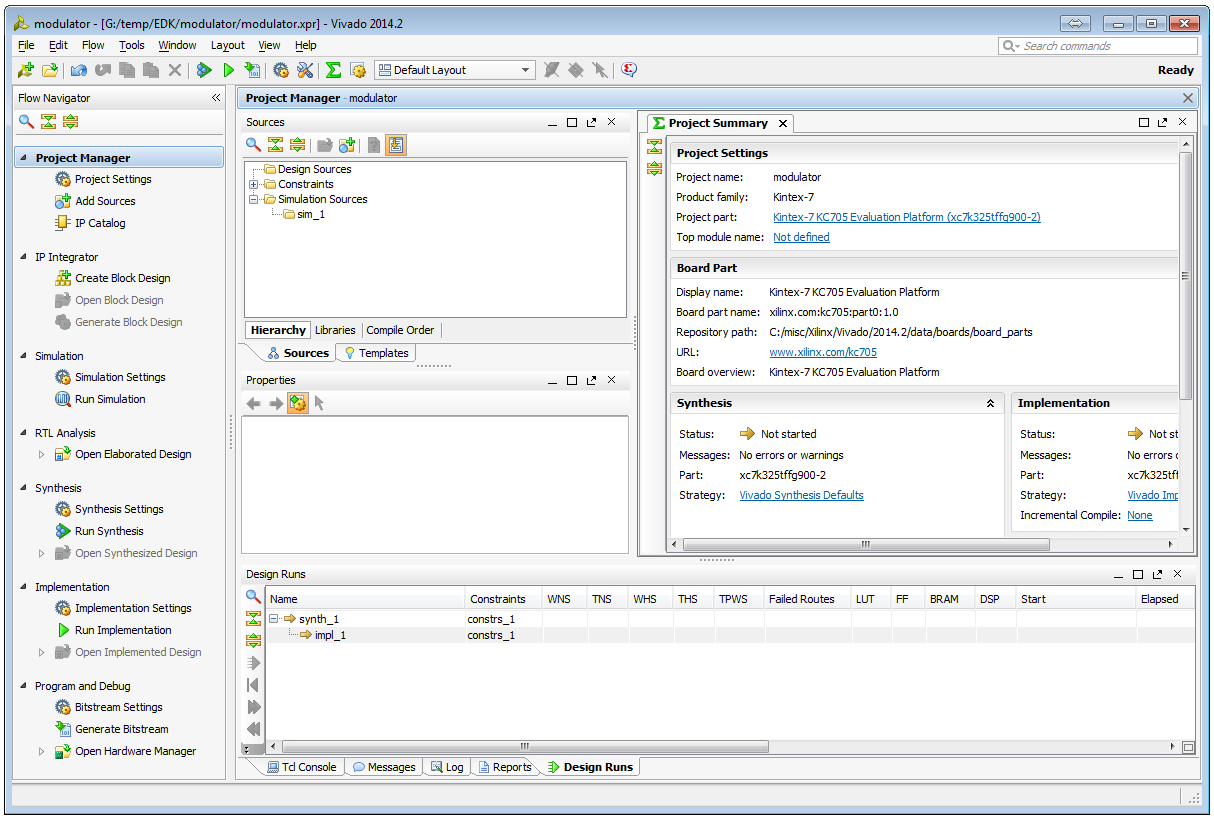
Task: Open the Reports tab at the bottom
Action: pos(504,767)
